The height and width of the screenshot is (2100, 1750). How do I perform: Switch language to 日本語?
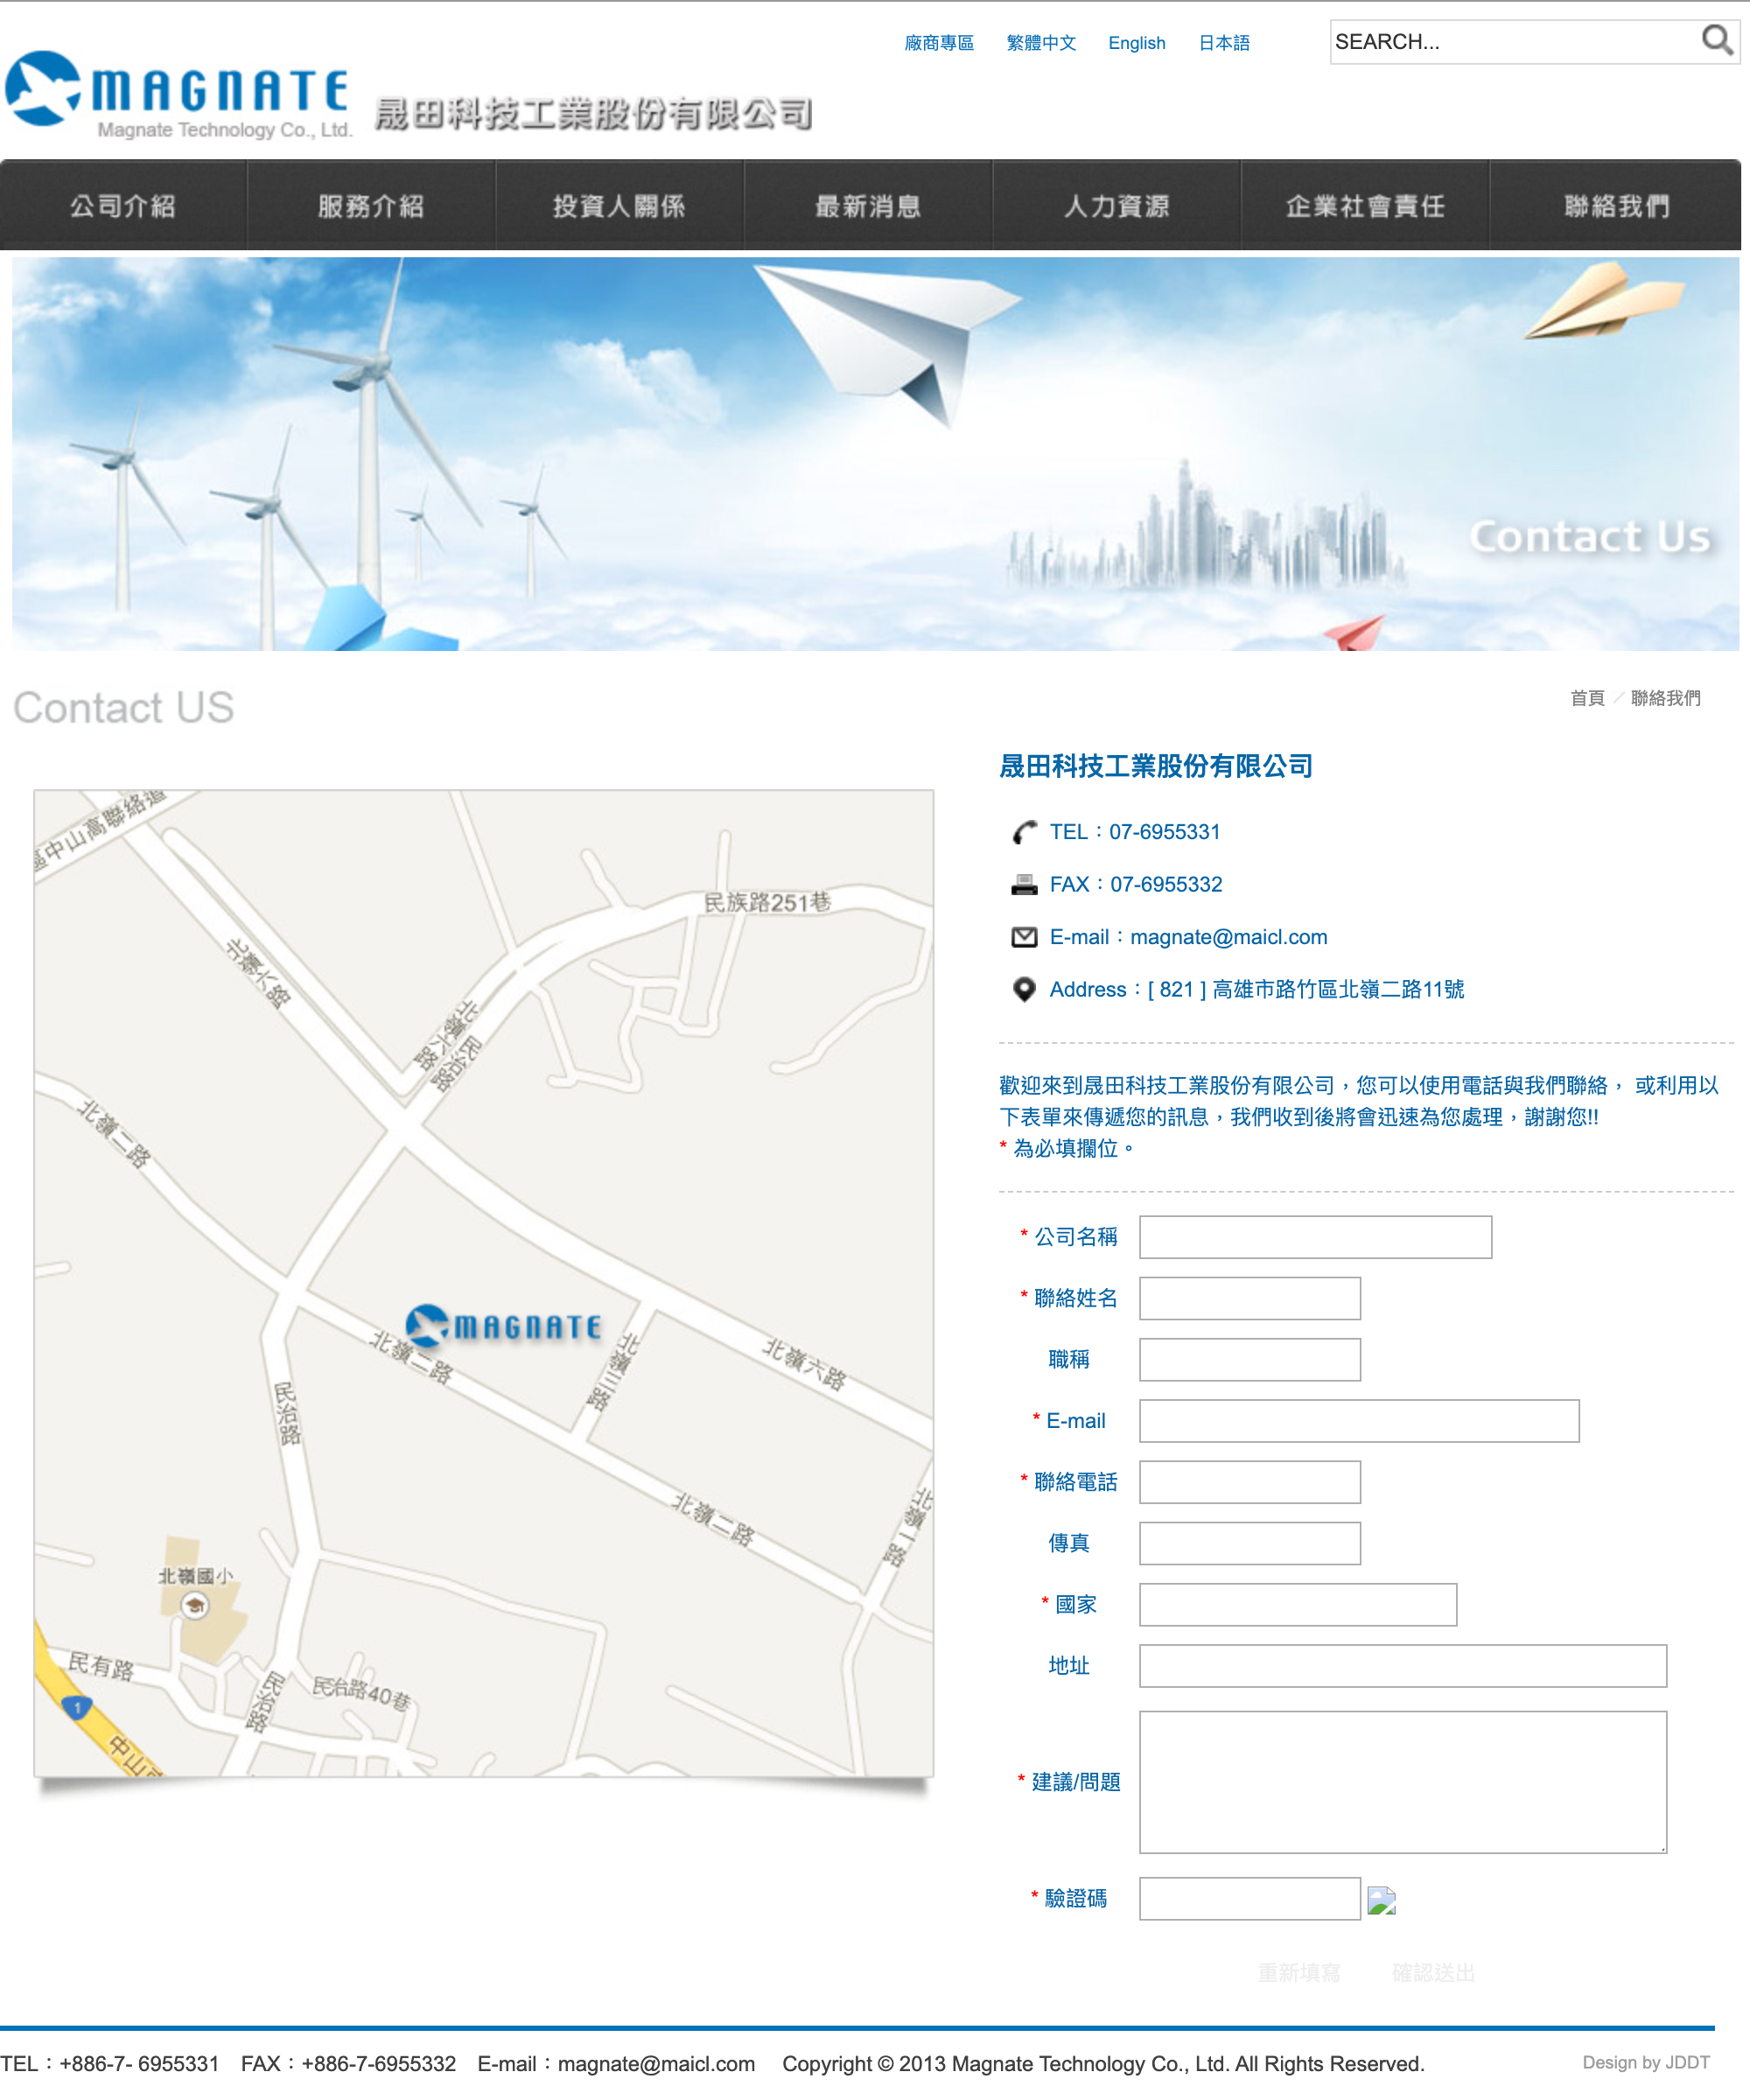coord(1224,43)
